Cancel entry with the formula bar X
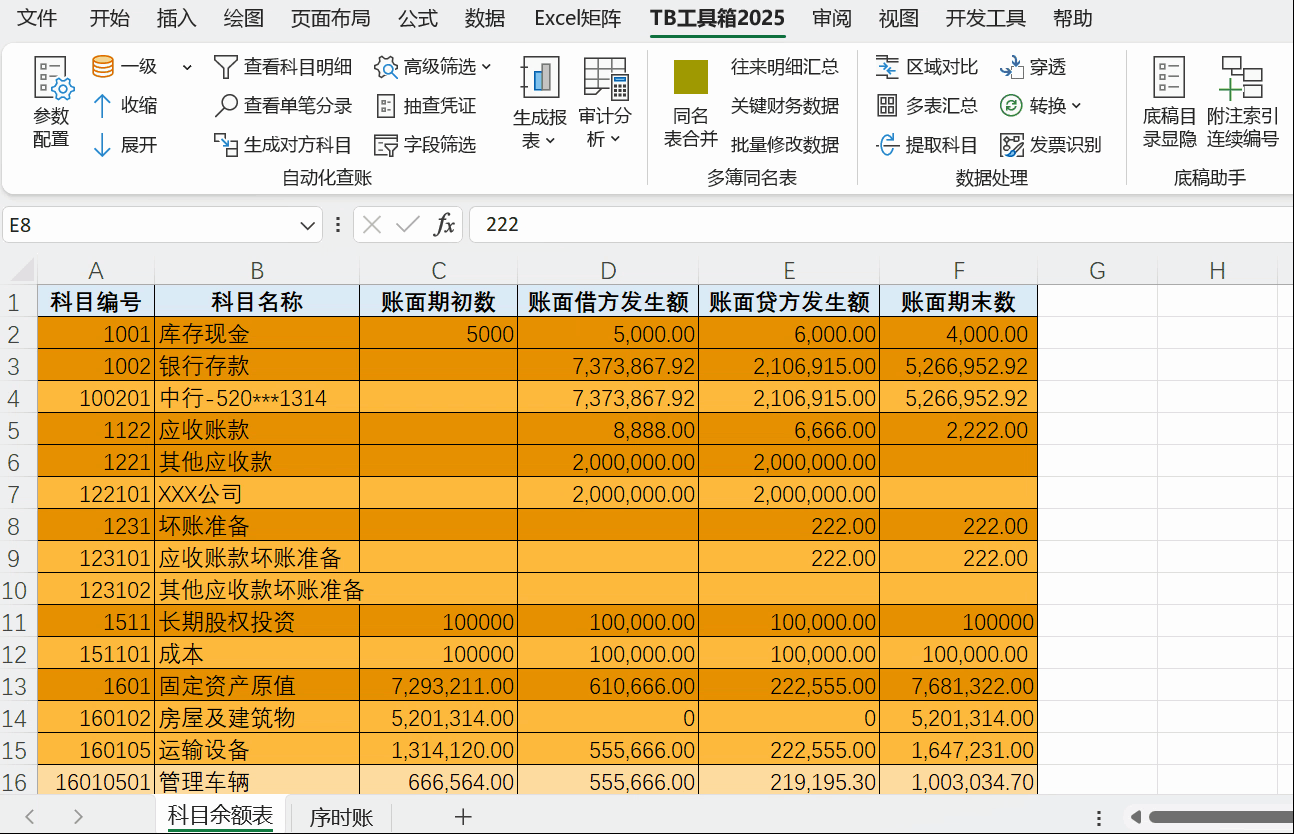 372,225
